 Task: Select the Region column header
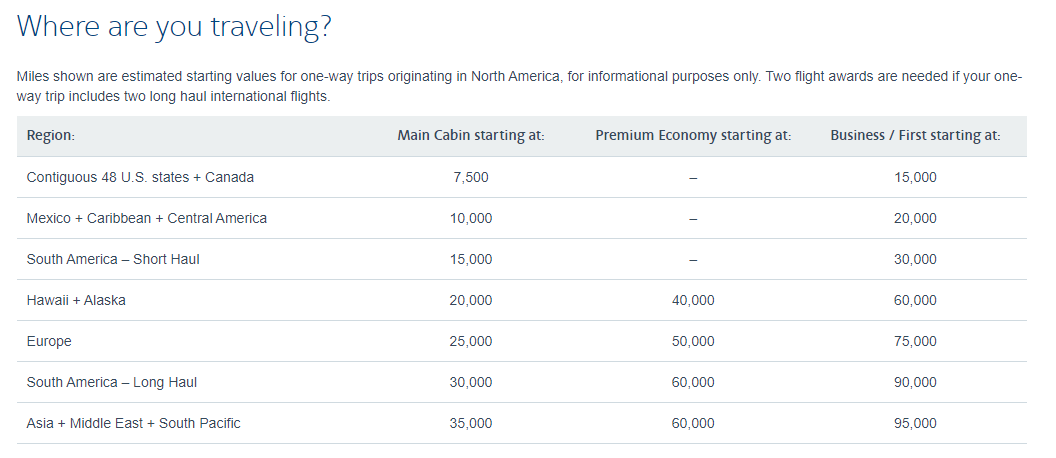coord(51,135)
